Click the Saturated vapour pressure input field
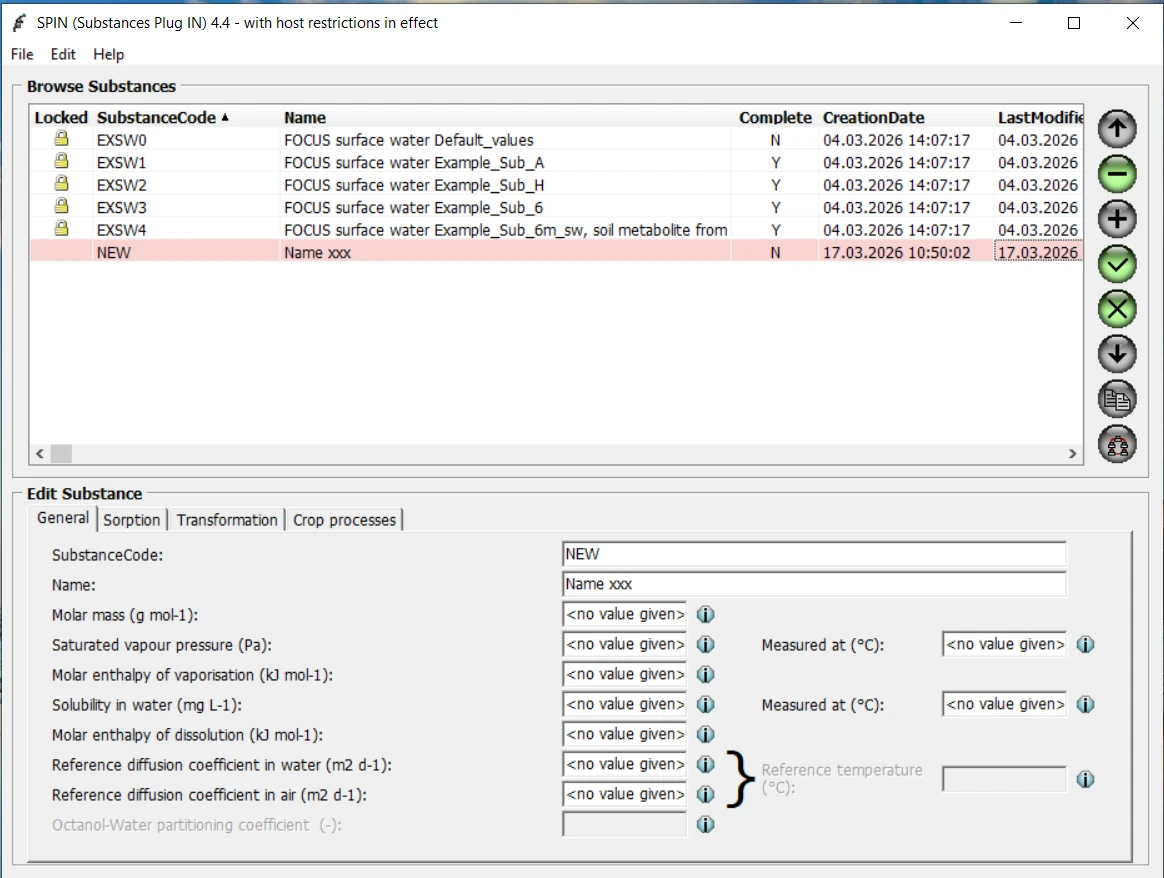Viewport: 1164px width, 878px height. click(x=624, y=645)
